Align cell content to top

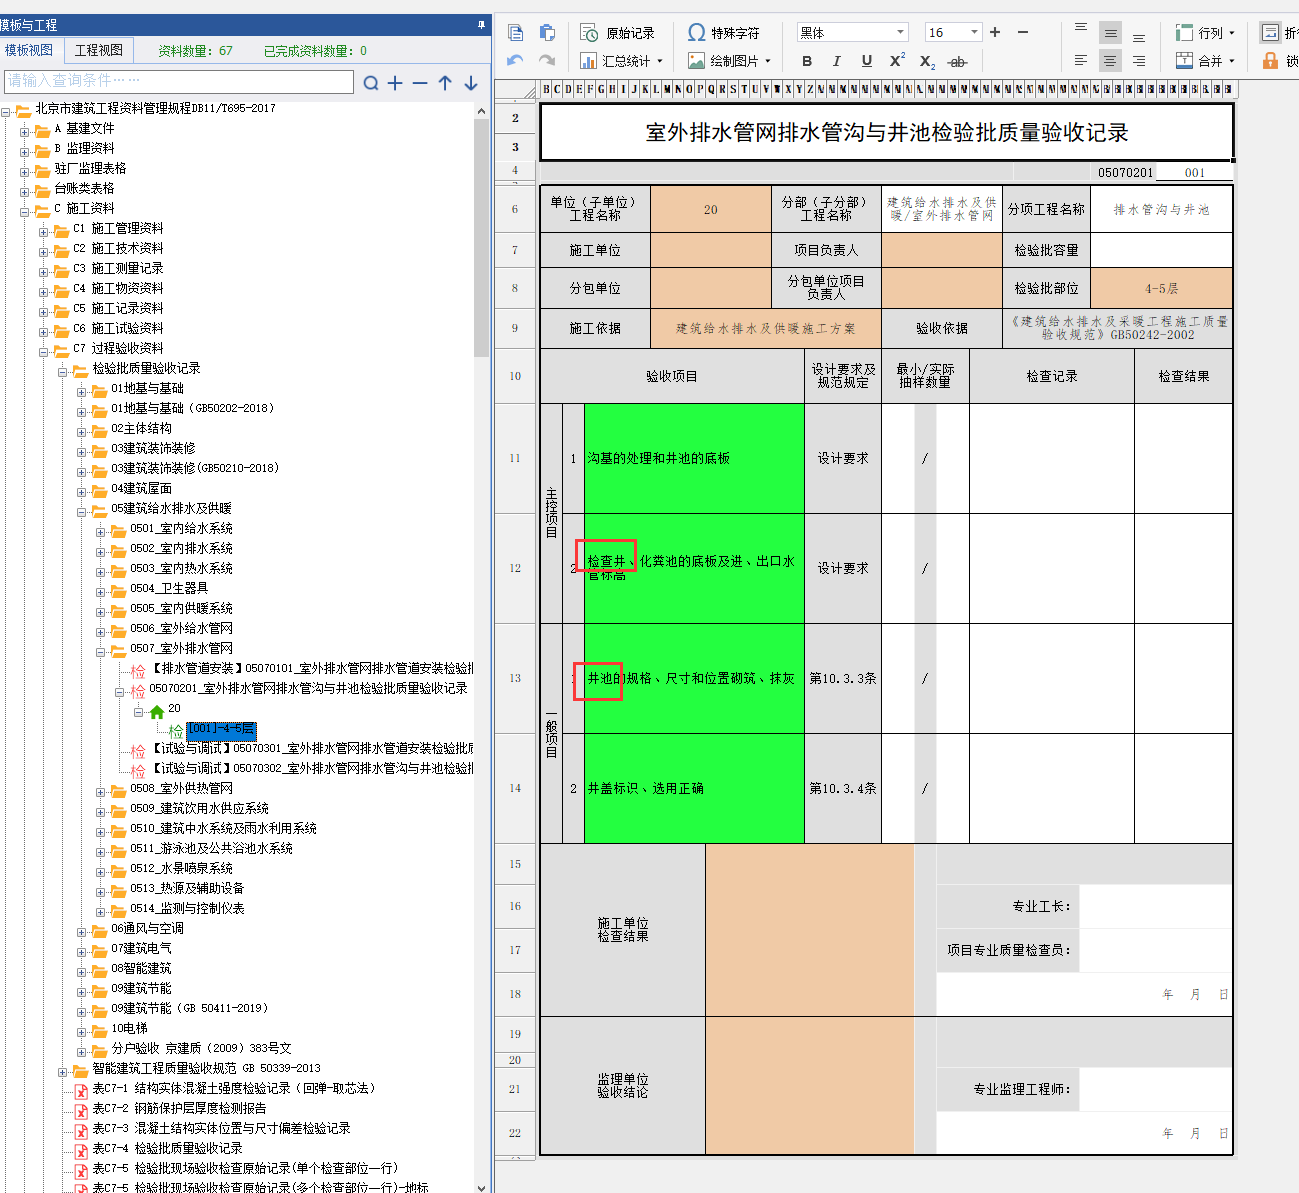tap(1081, 29)
